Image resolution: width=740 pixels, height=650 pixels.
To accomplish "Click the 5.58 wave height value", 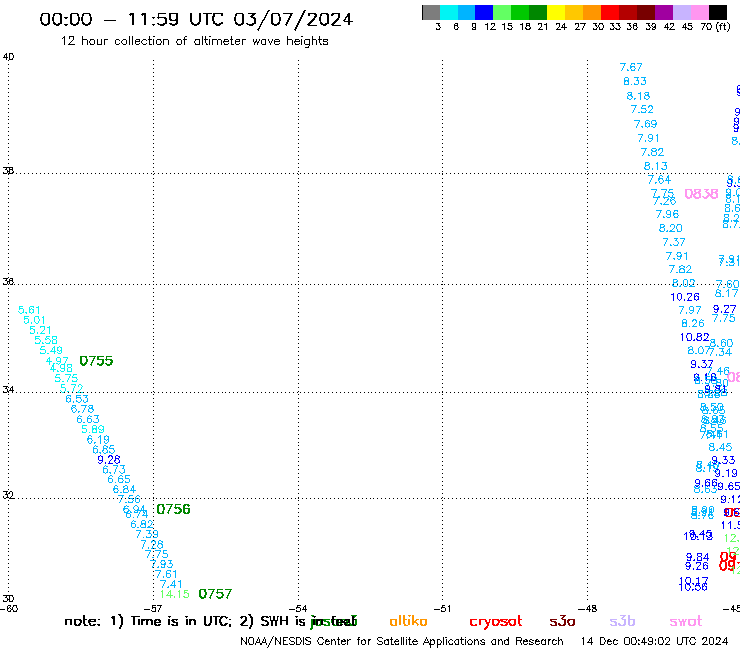I will click(x=46, y=340).
